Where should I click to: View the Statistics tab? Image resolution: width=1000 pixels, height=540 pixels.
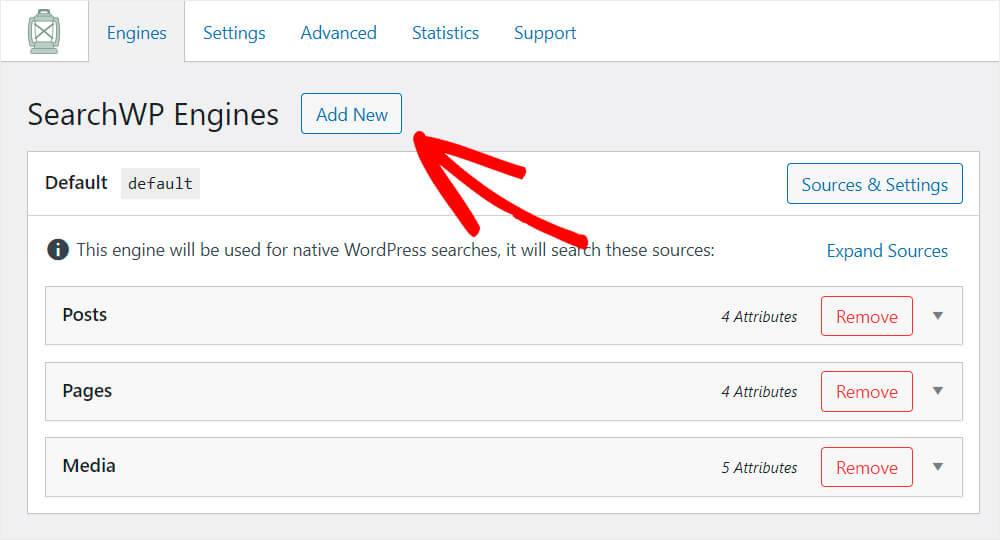445,33
